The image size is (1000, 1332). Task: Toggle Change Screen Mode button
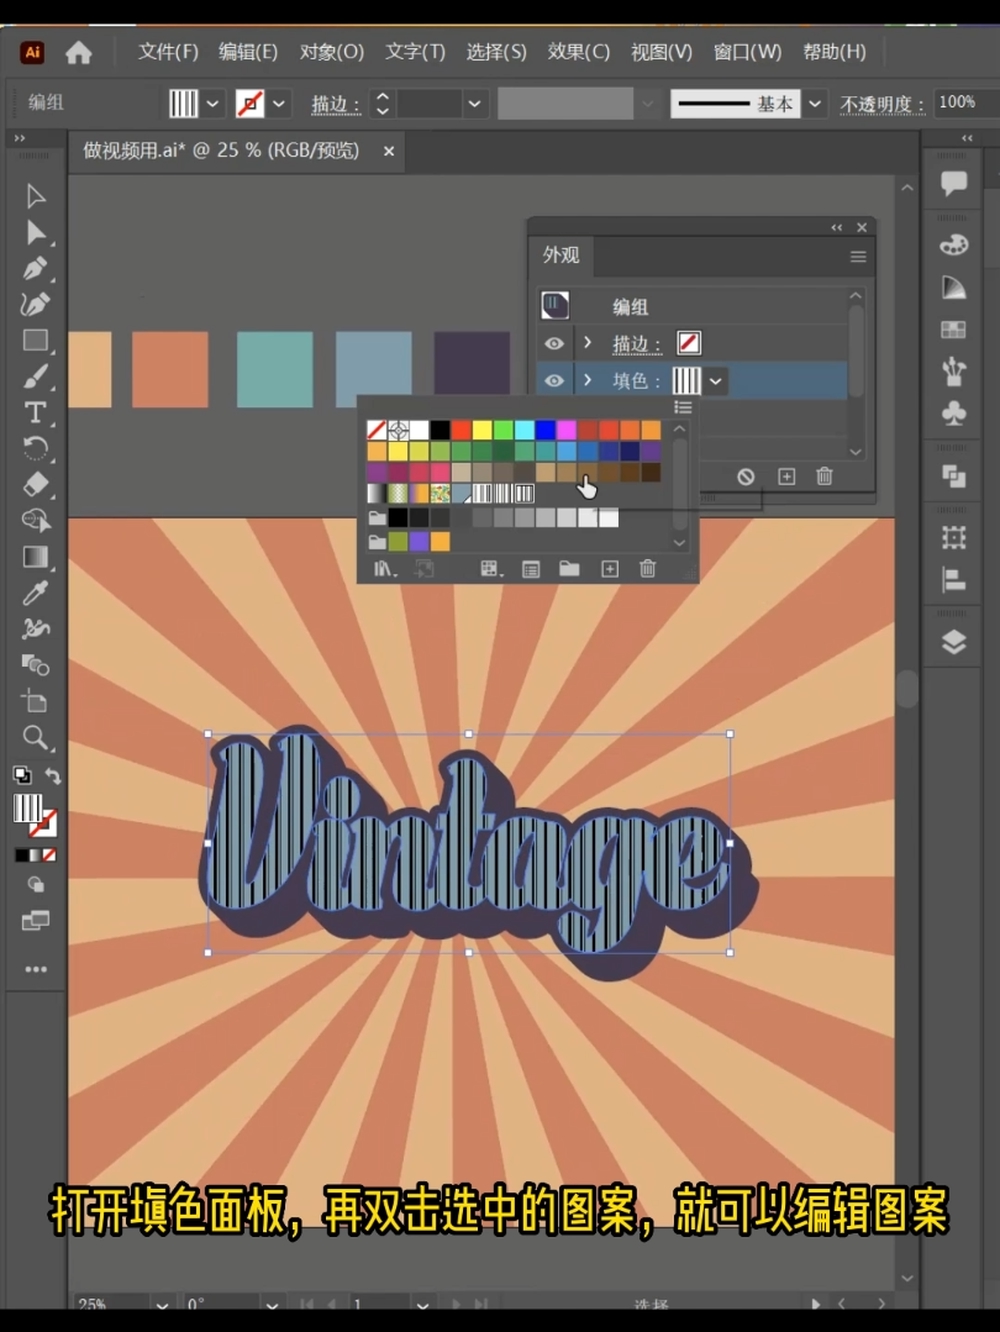tap(35, 921)
